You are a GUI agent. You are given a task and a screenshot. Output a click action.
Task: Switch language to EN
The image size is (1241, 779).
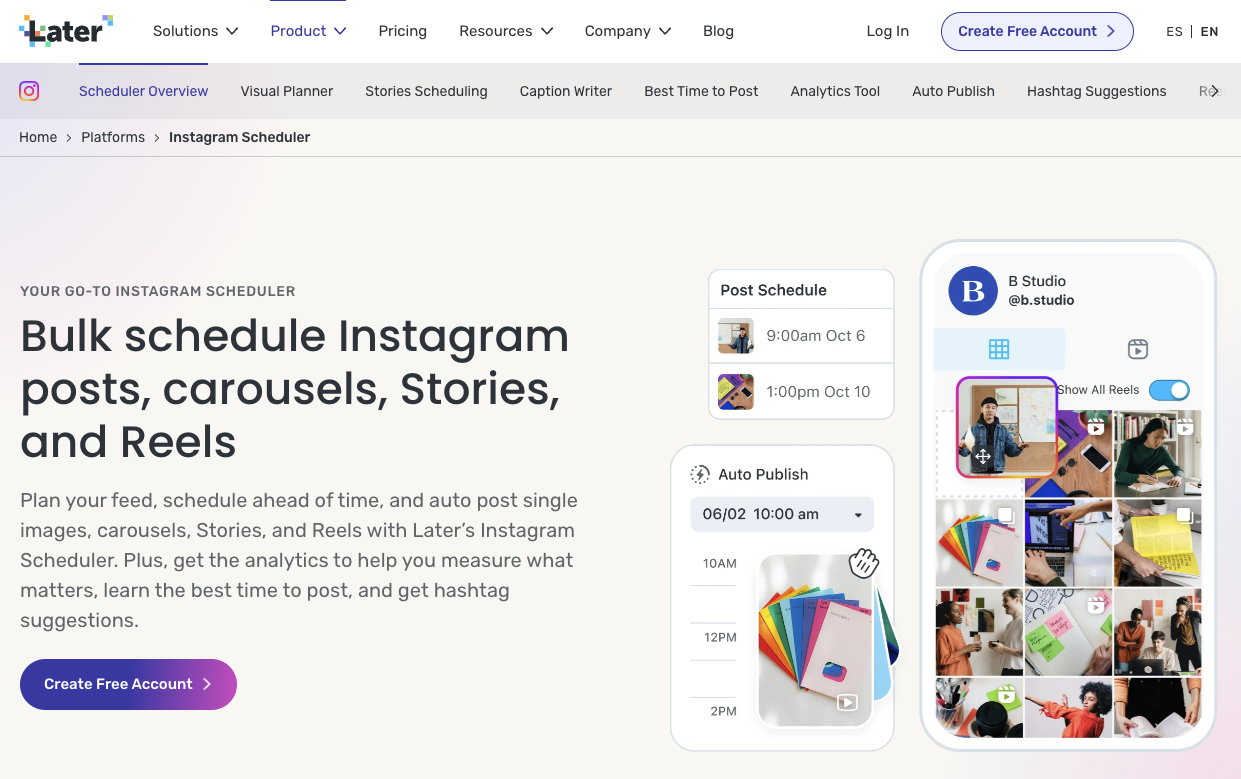(1209, 31)
